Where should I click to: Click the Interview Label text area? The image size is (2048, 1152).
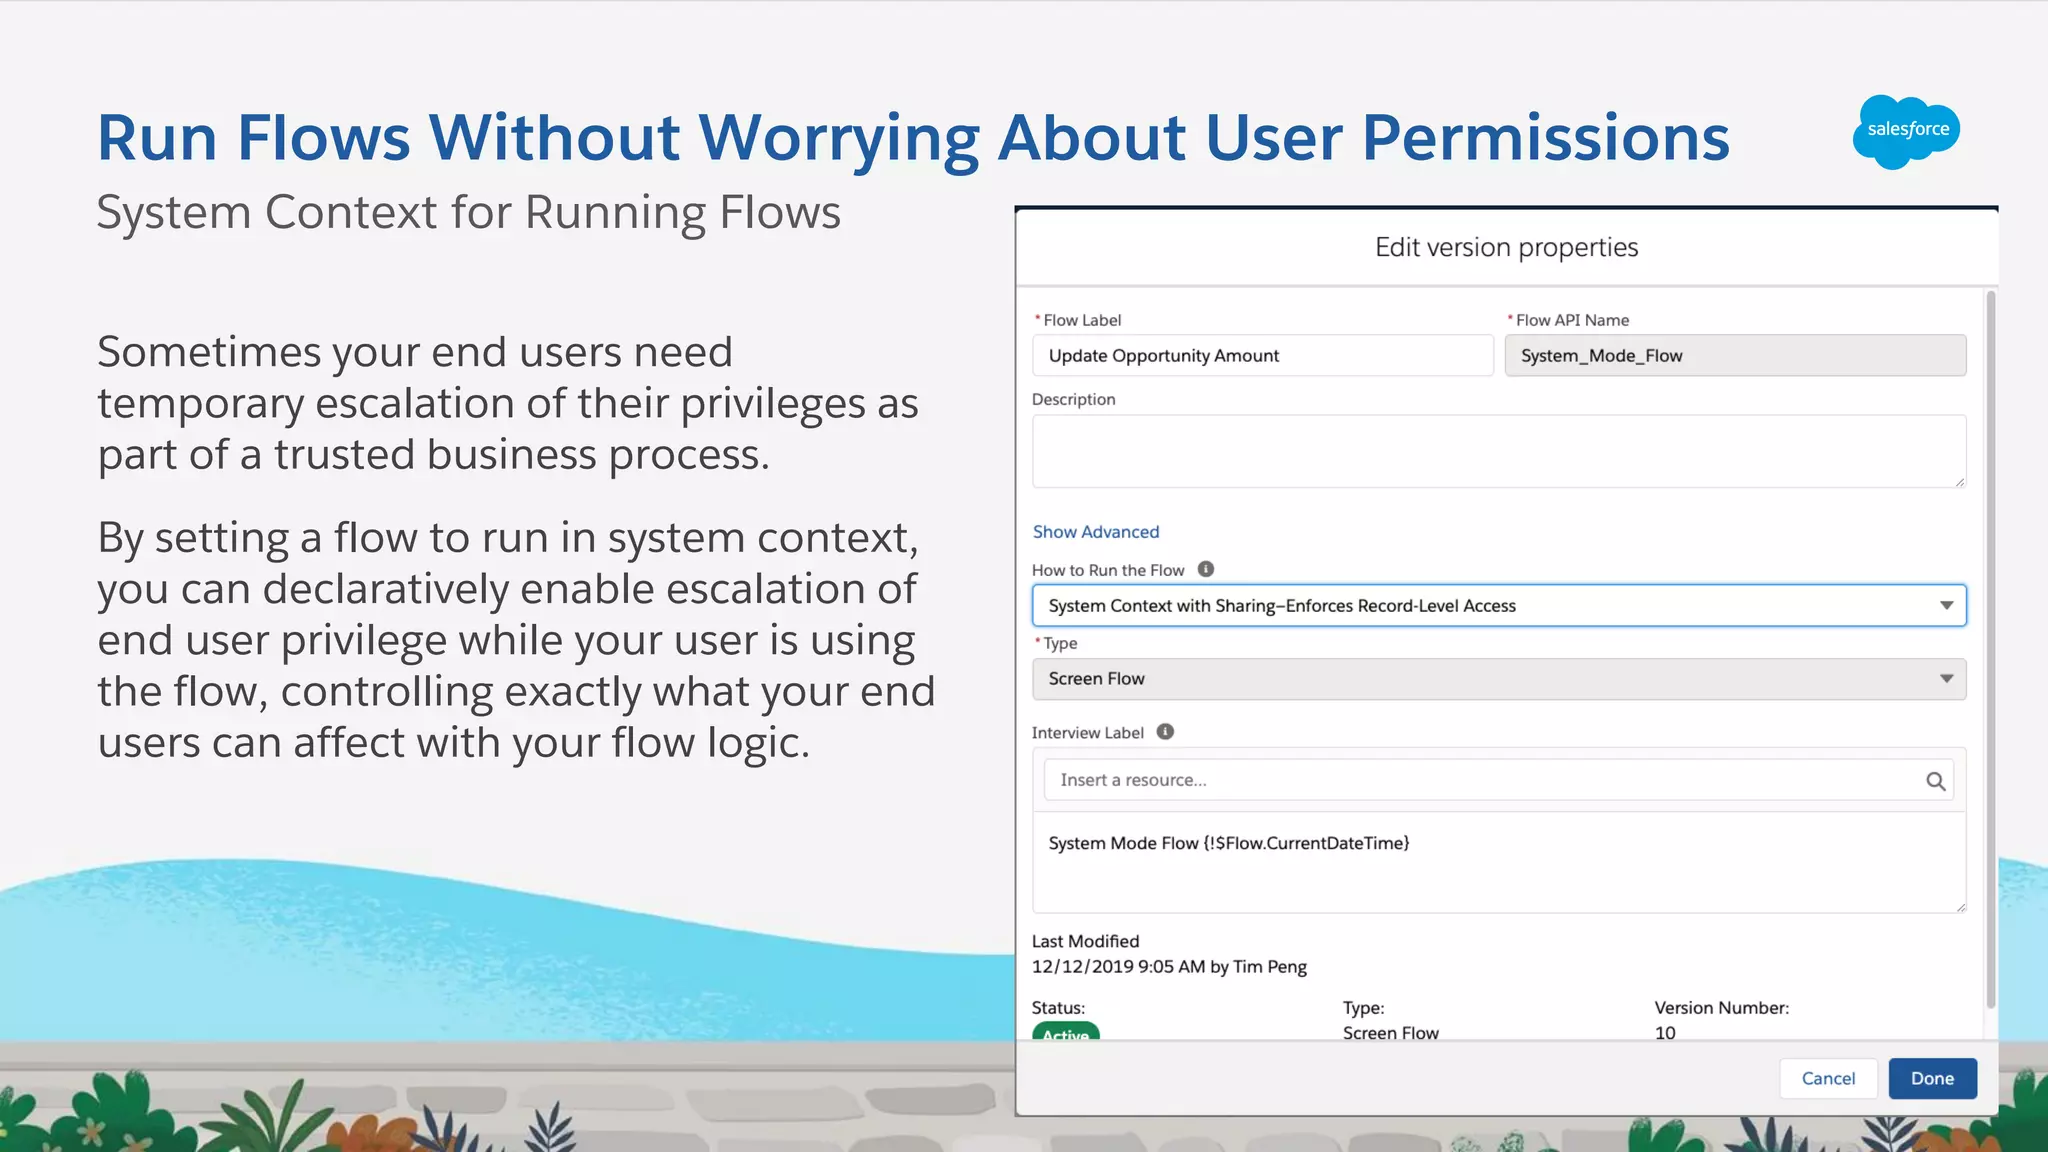tap(1499, 863)
